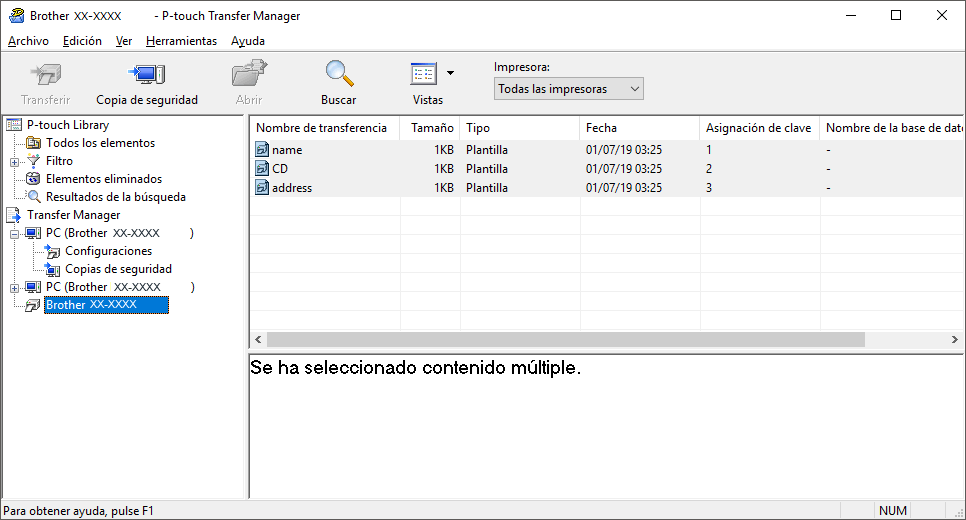Select the 'CD' template row
Image resolution: width=966 pixels, height=520 pixels.
607,169
